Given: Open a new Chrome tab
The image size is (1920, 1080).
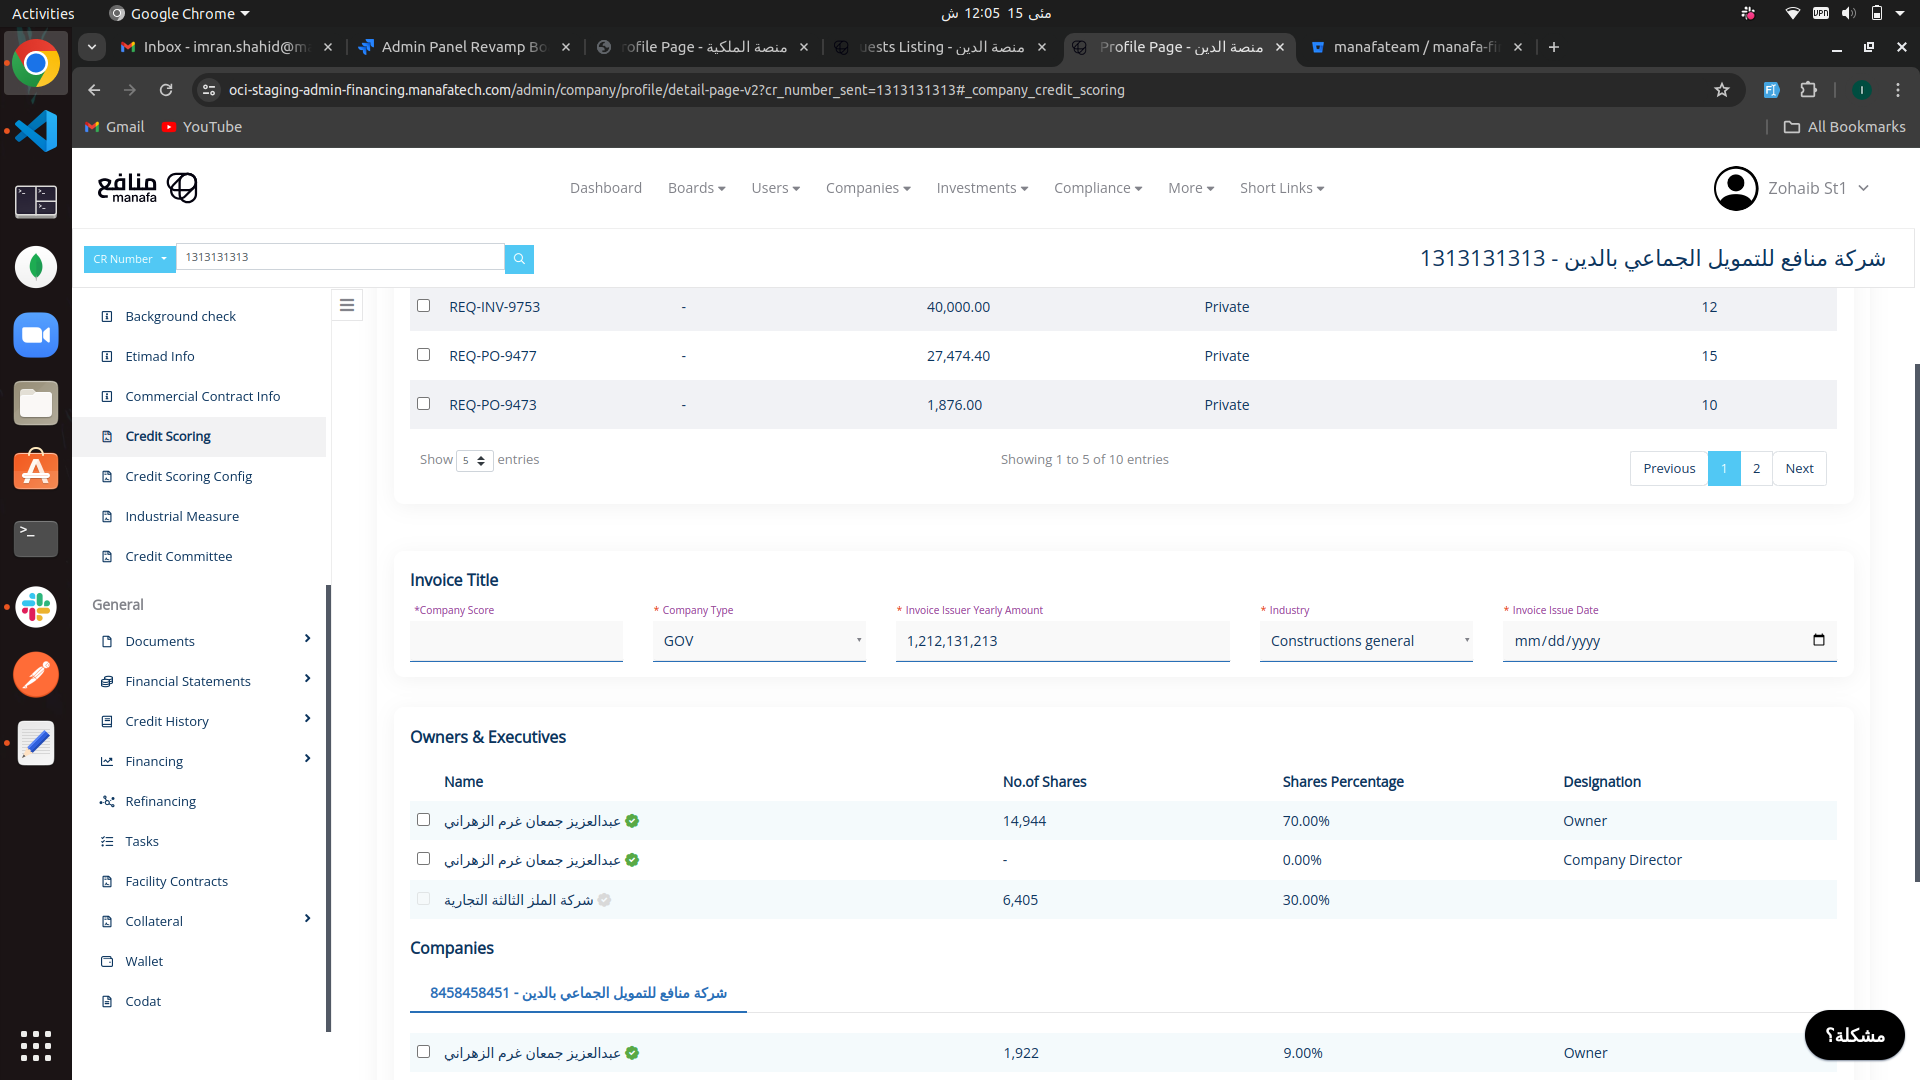Looking at the screenshot, I should pos(1554,47).
